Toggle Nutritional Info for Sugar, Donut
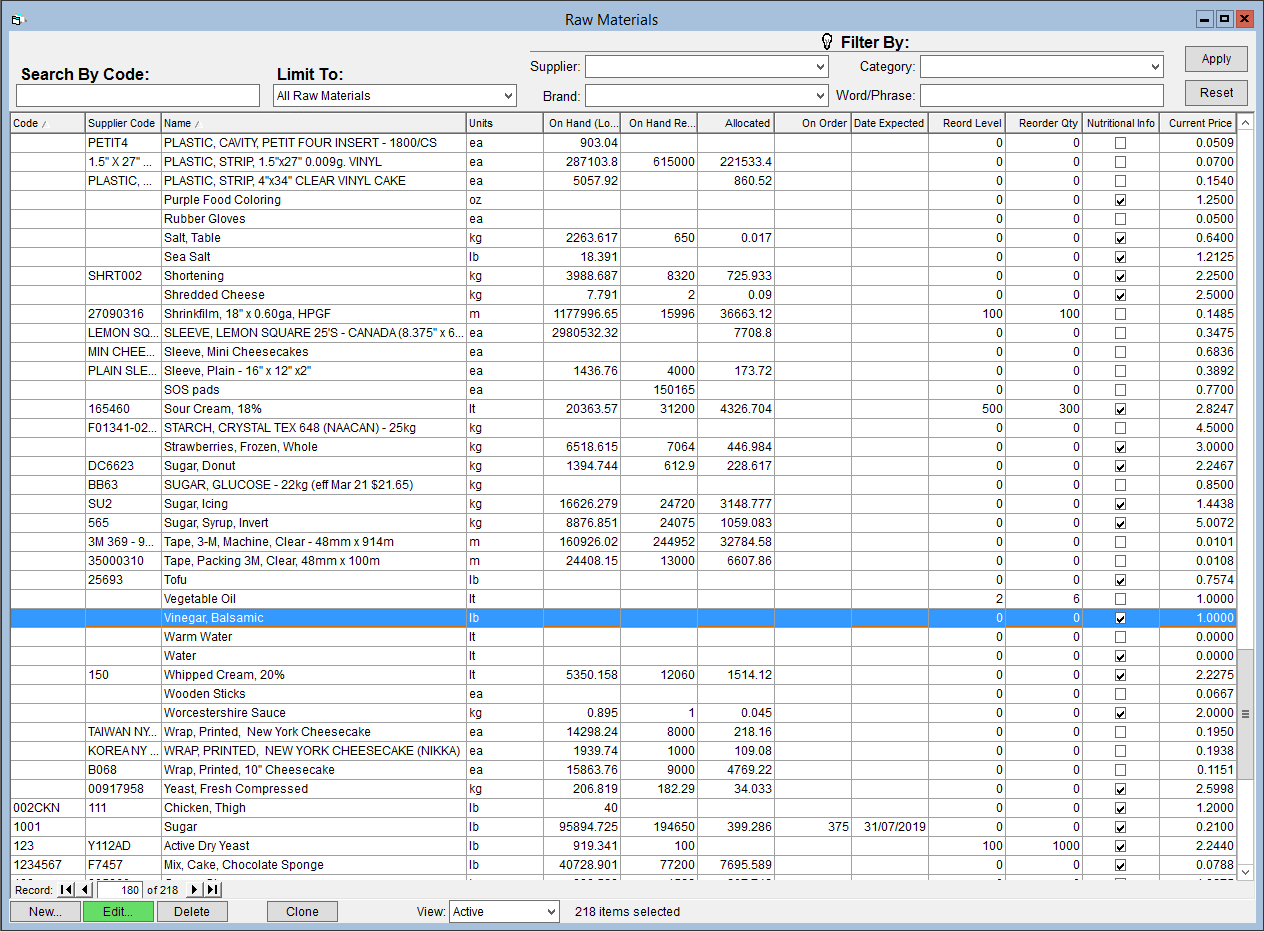The height and width of the screenshot is (932, 1264). pos(1121,466)
